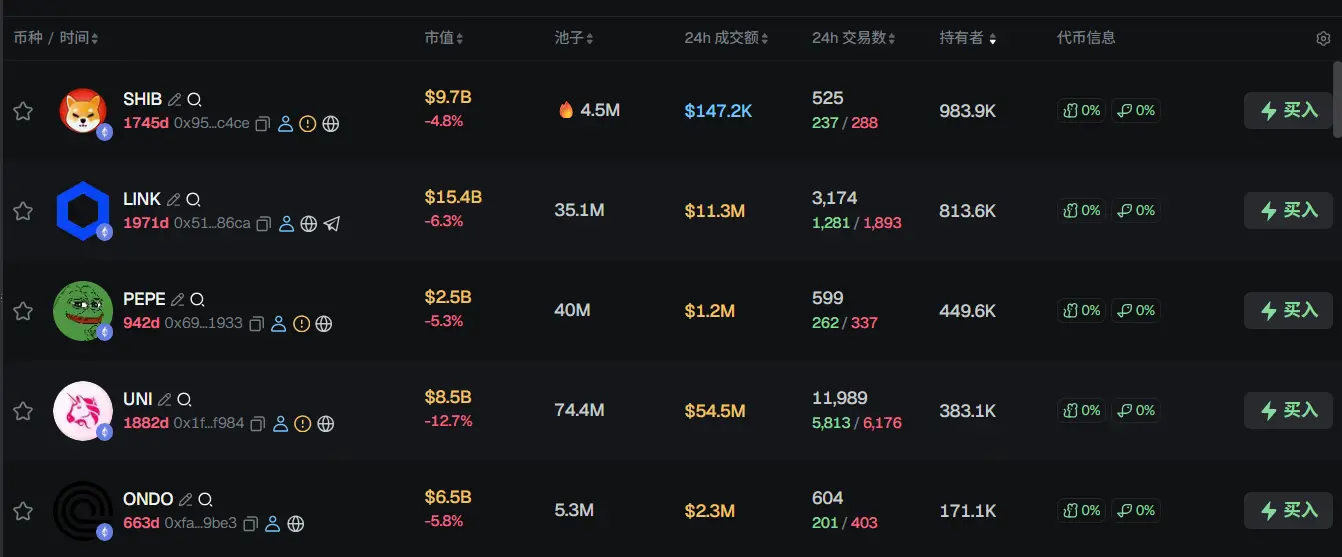The image size is (1342, 557).
Task: Sort the table by 持有者
Action: click(x=967, y=38)
